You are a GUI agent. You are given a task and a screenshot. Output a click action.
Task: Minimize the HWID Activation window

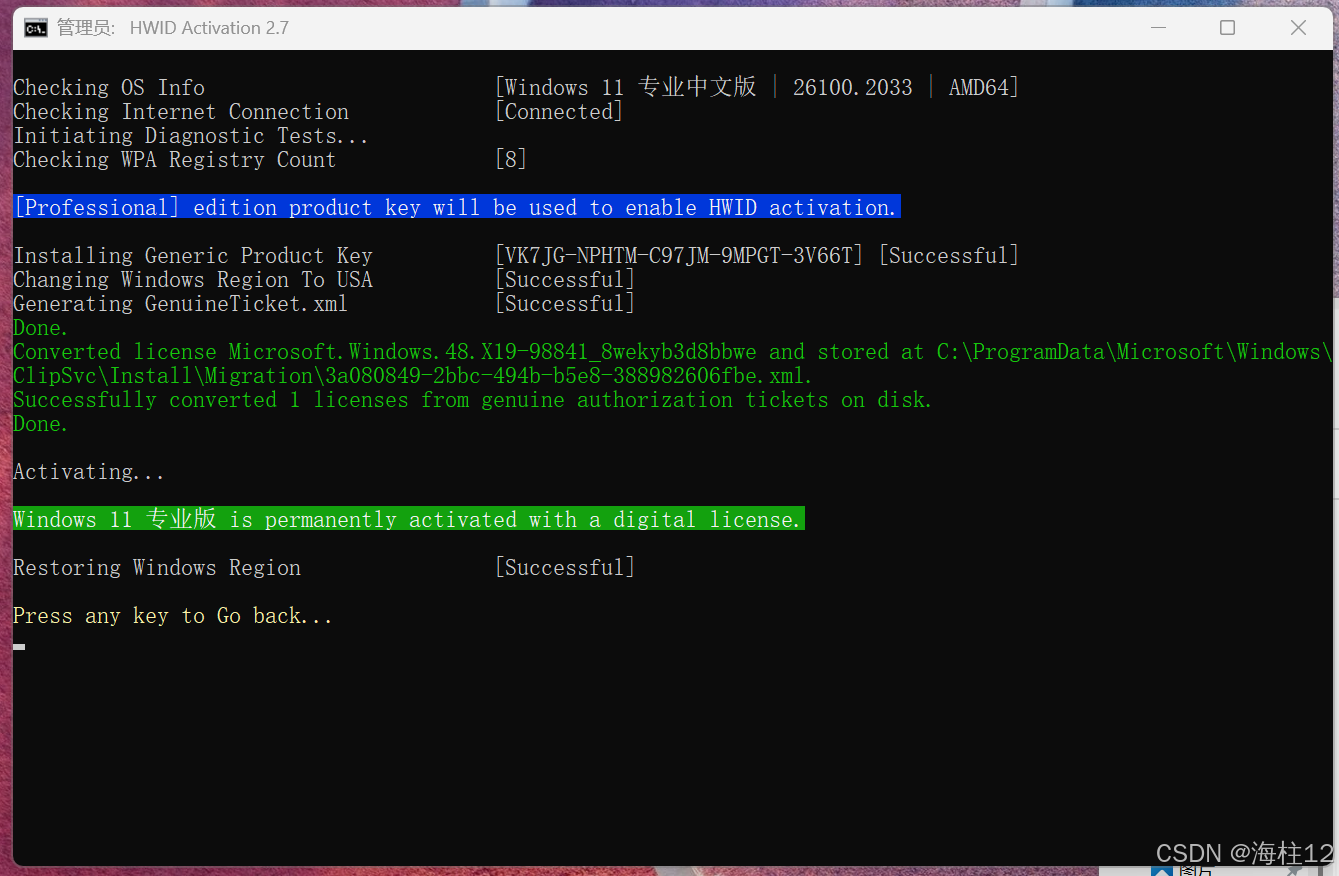tap(1157, 28)
